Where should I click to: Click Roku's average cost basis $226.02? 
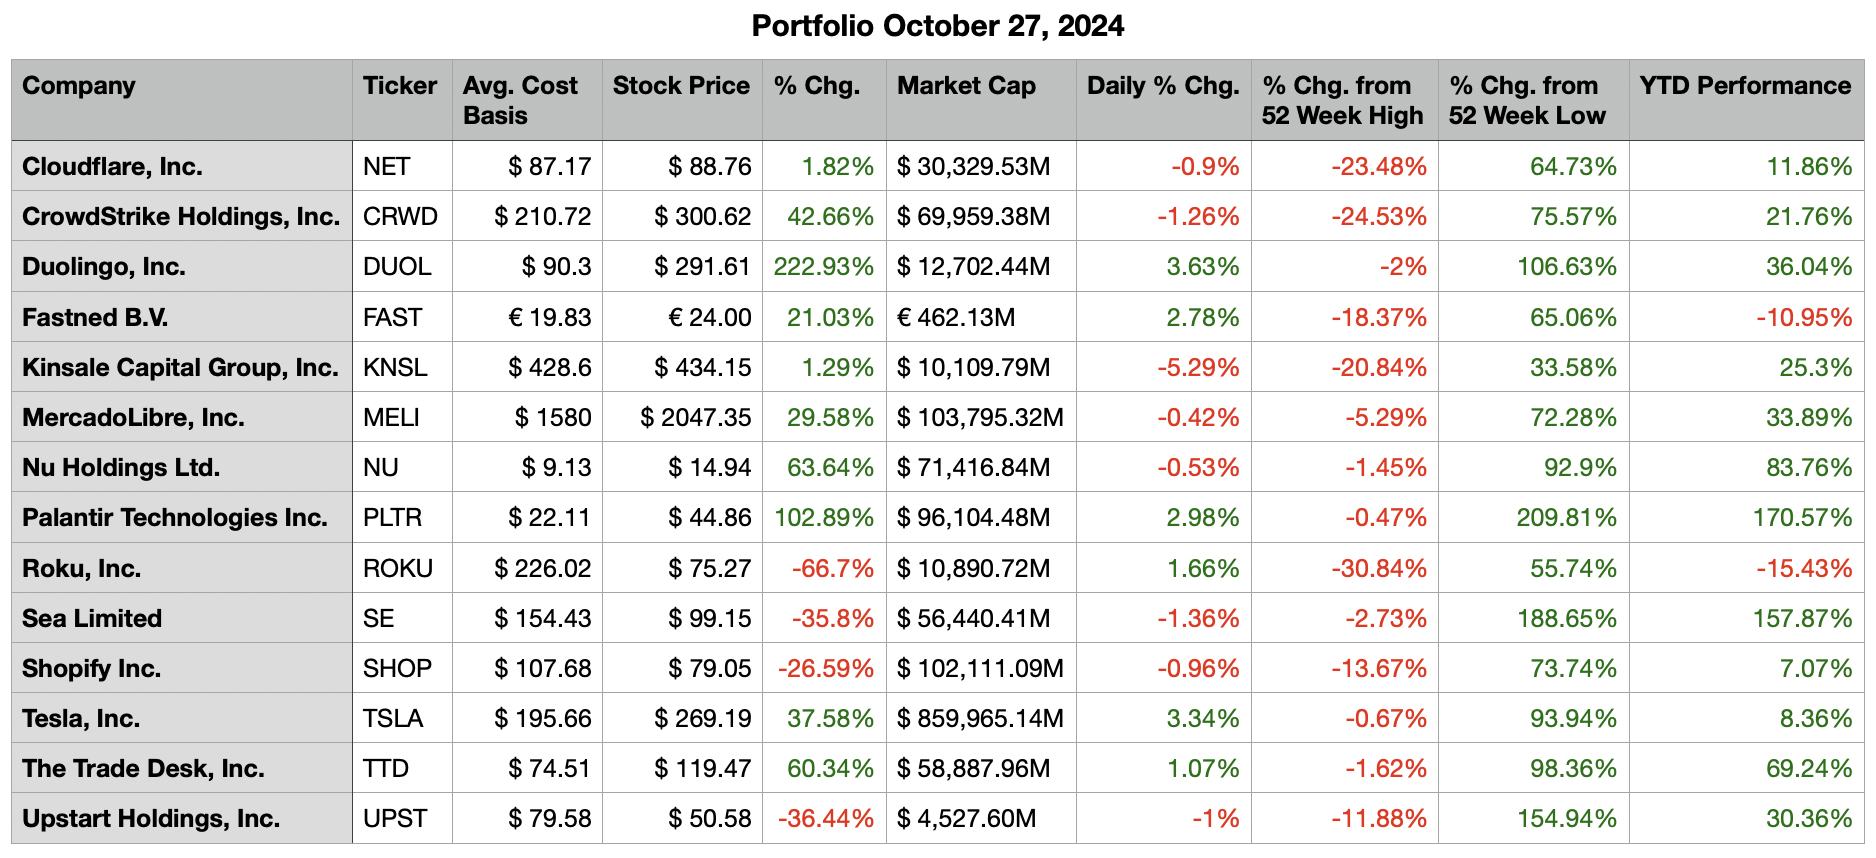(543, 569)
